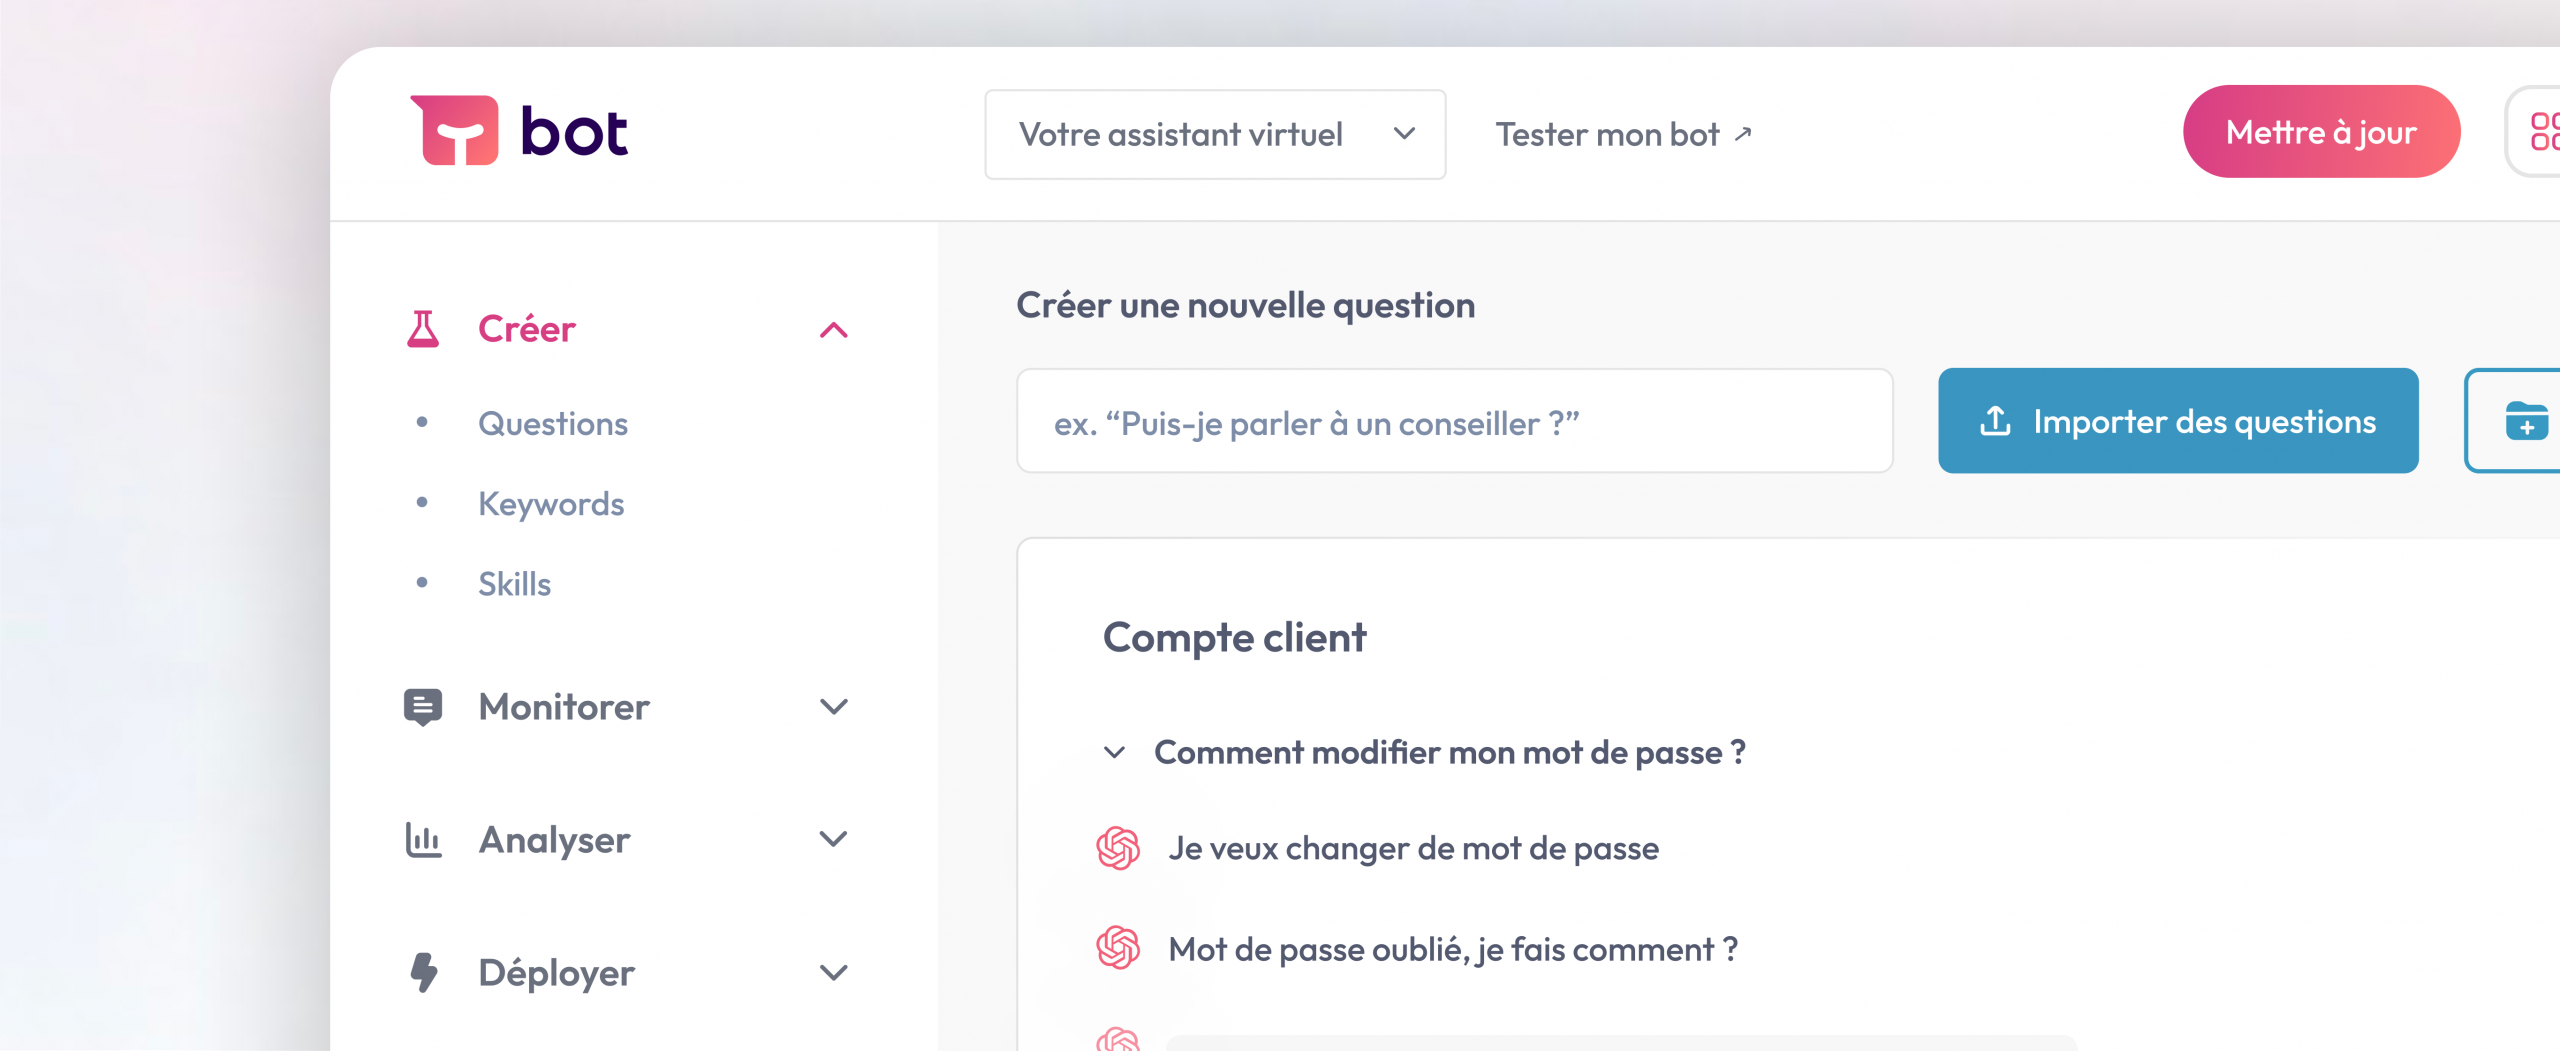Click the AI icon beside 'Mot de passe oublié'
The height and width of the screenshot is (1051, 2560).
tap(1118, 948)
